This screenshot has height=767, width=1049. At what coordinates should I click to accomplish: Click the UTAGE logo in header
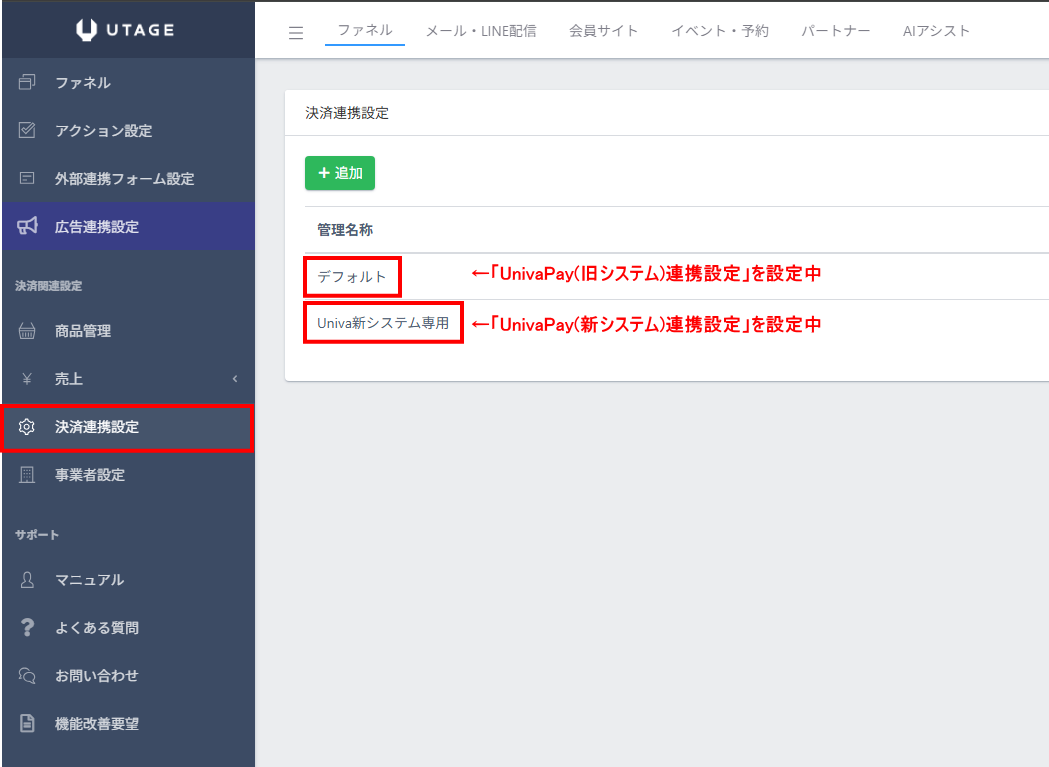(x=126, y=30)
